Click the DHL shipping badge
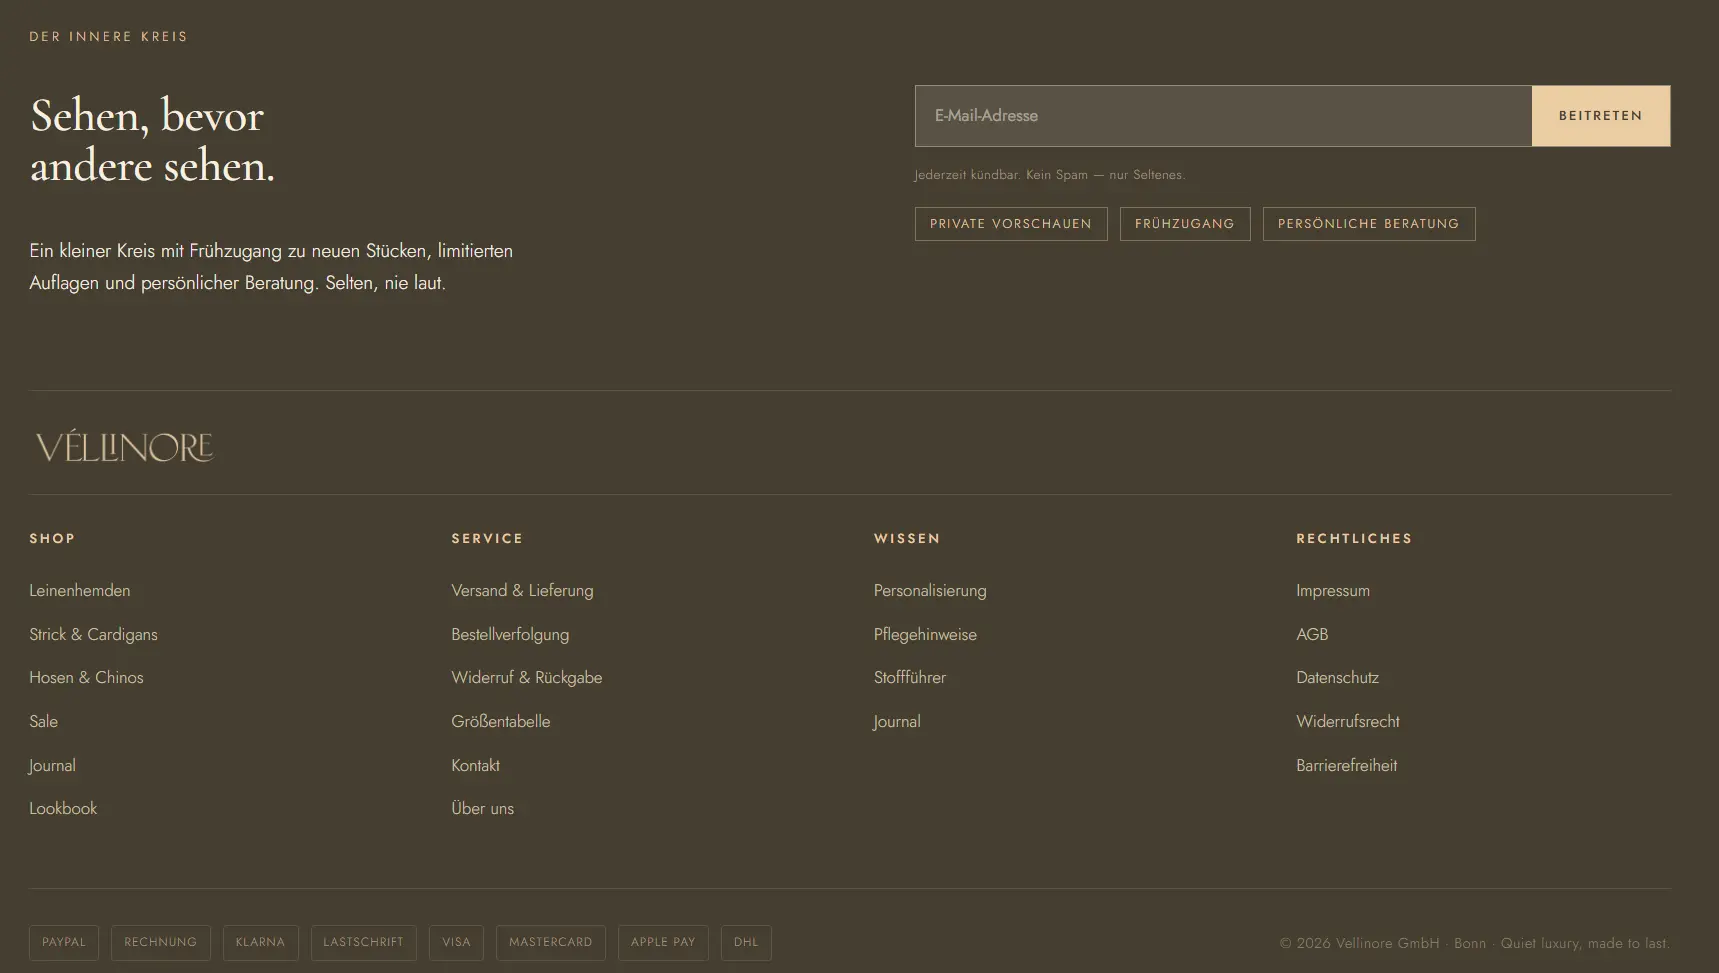Image resolution: width=1719 pixels, height=973 pixels. click(x=746, y=943)
